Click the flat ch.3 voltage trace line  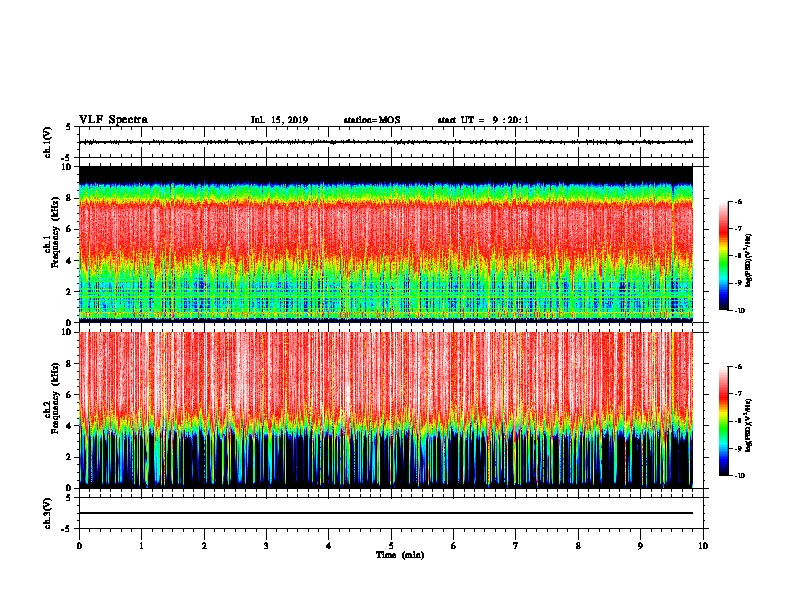[386, 513]
